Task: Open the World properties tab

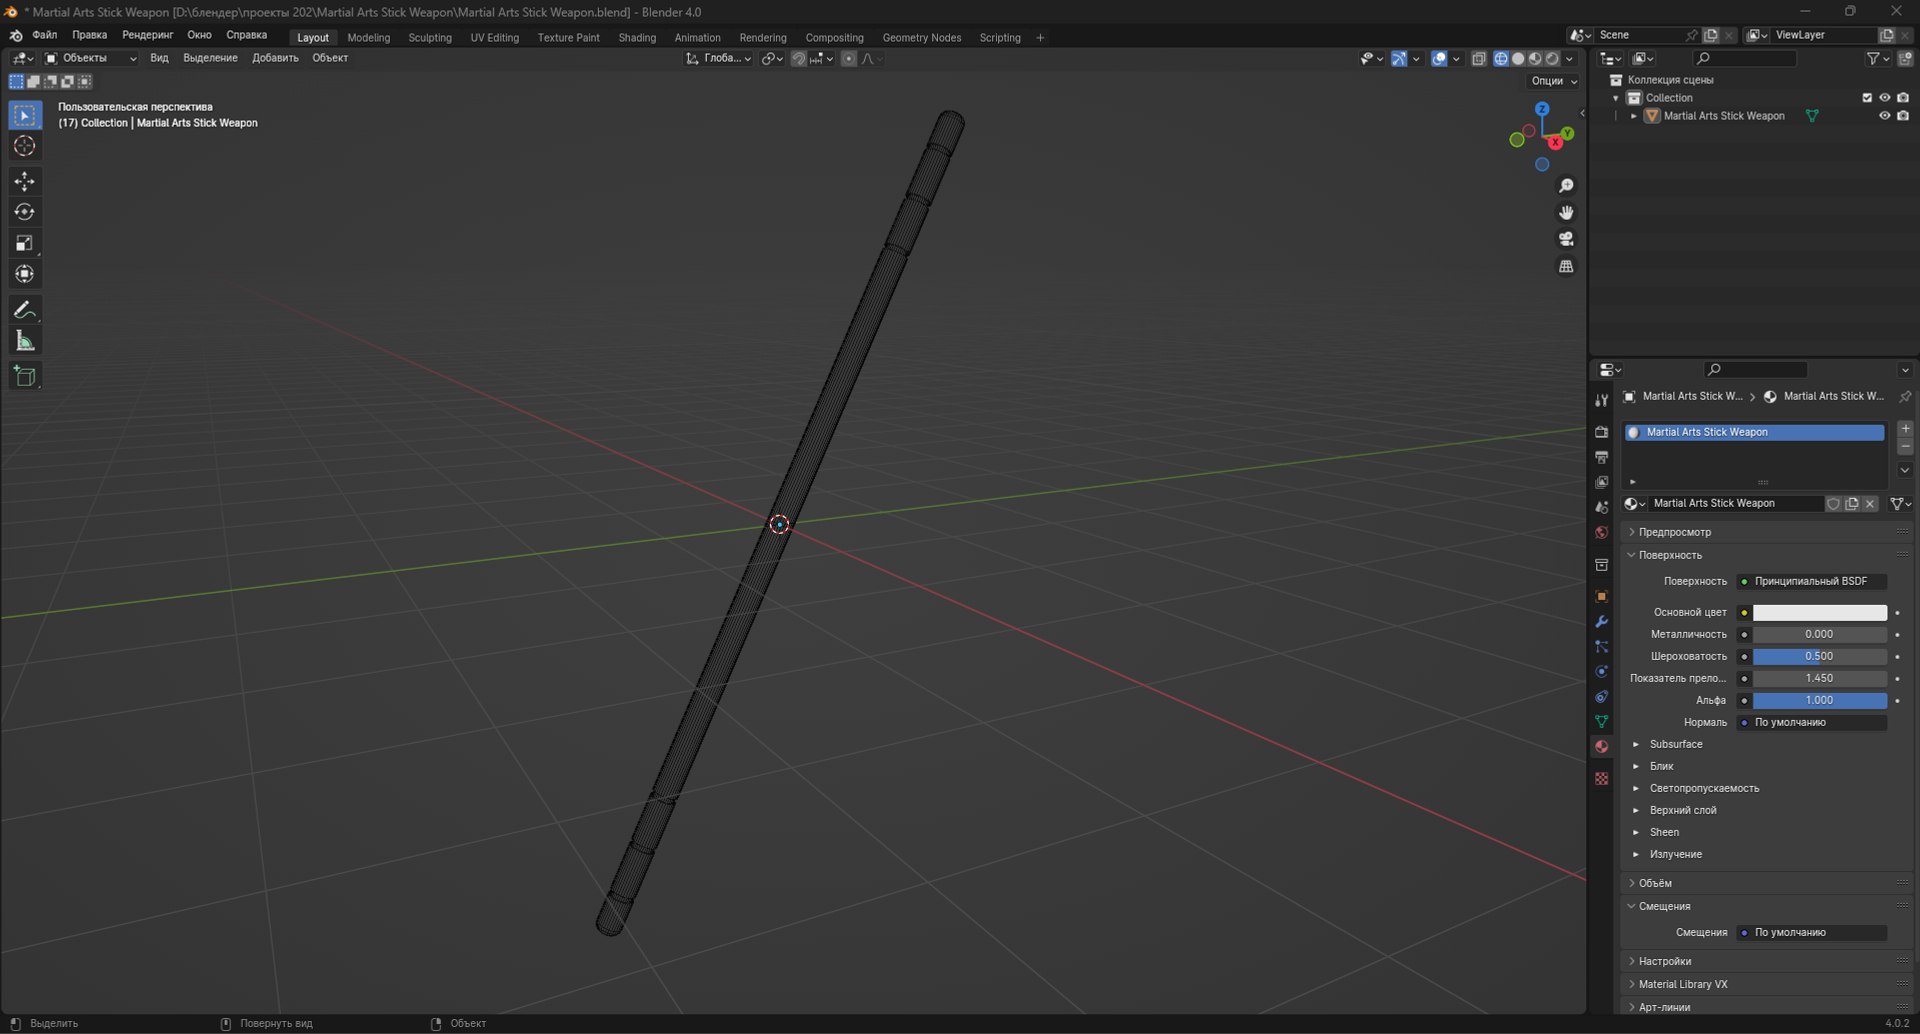Action: point(1601,533)
